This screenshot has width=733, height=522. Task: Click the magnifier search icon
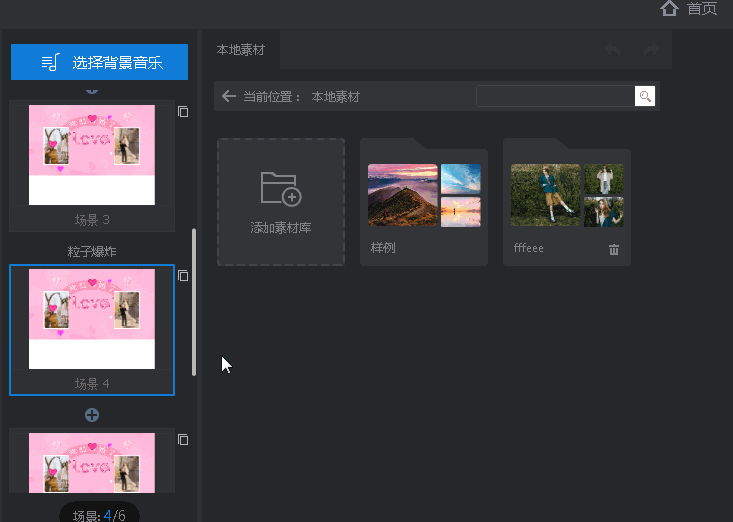pyautogui.click(x=645, y=96)
